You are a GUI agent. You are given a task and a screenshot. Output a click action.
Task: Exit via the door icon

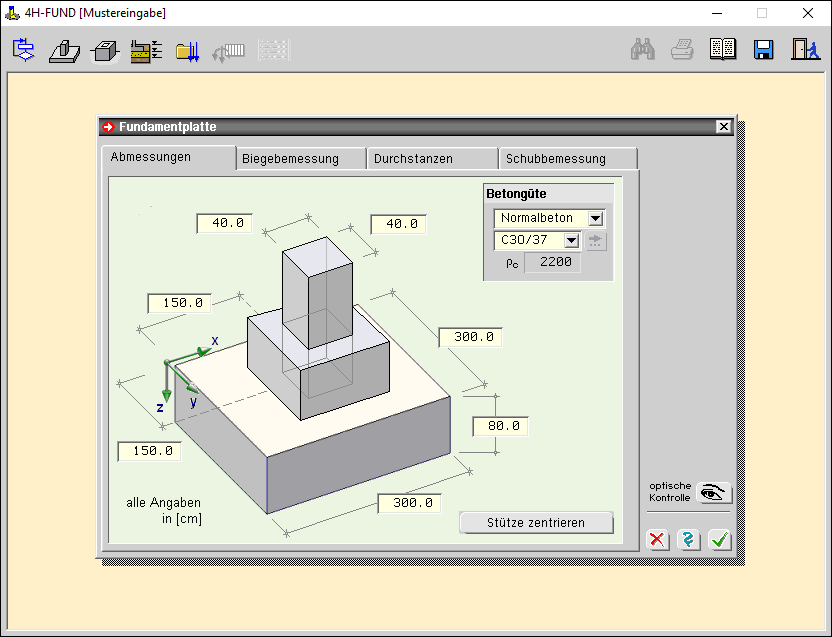[804, 50]
